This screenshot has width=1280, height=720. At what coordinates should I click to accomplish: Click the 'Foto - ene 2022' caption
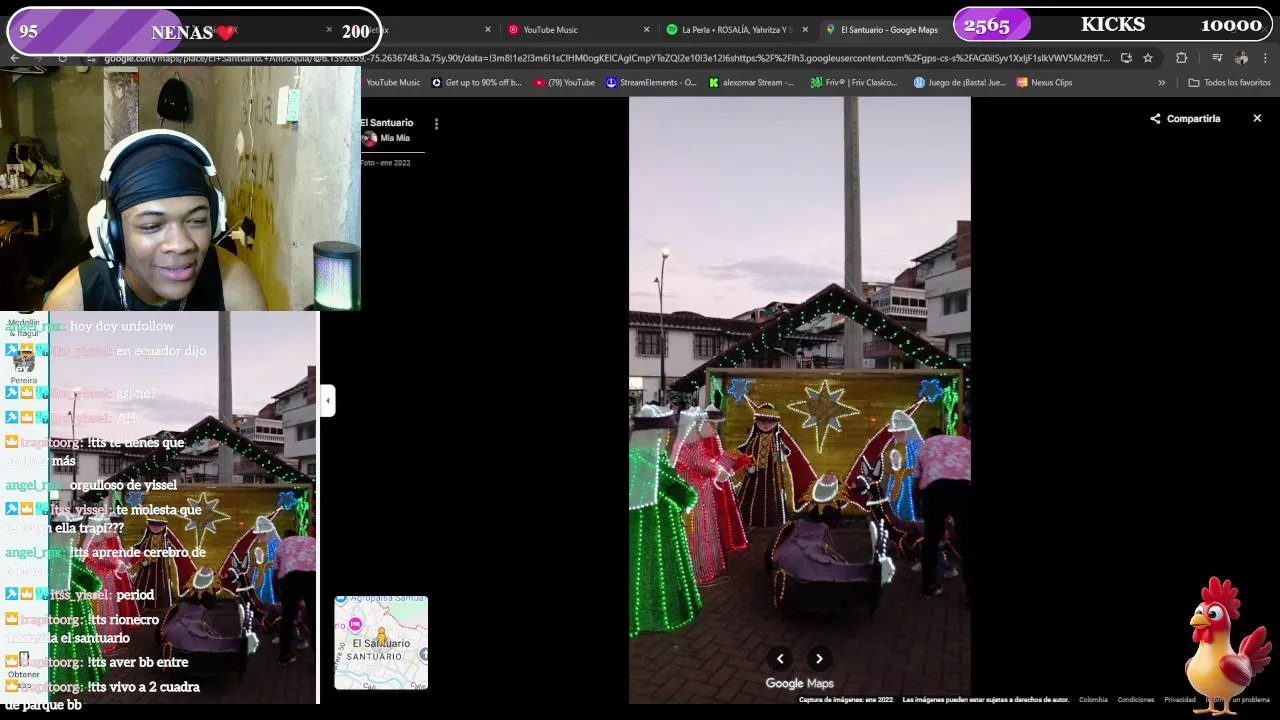pyautogui.click(x=386, y=162)
